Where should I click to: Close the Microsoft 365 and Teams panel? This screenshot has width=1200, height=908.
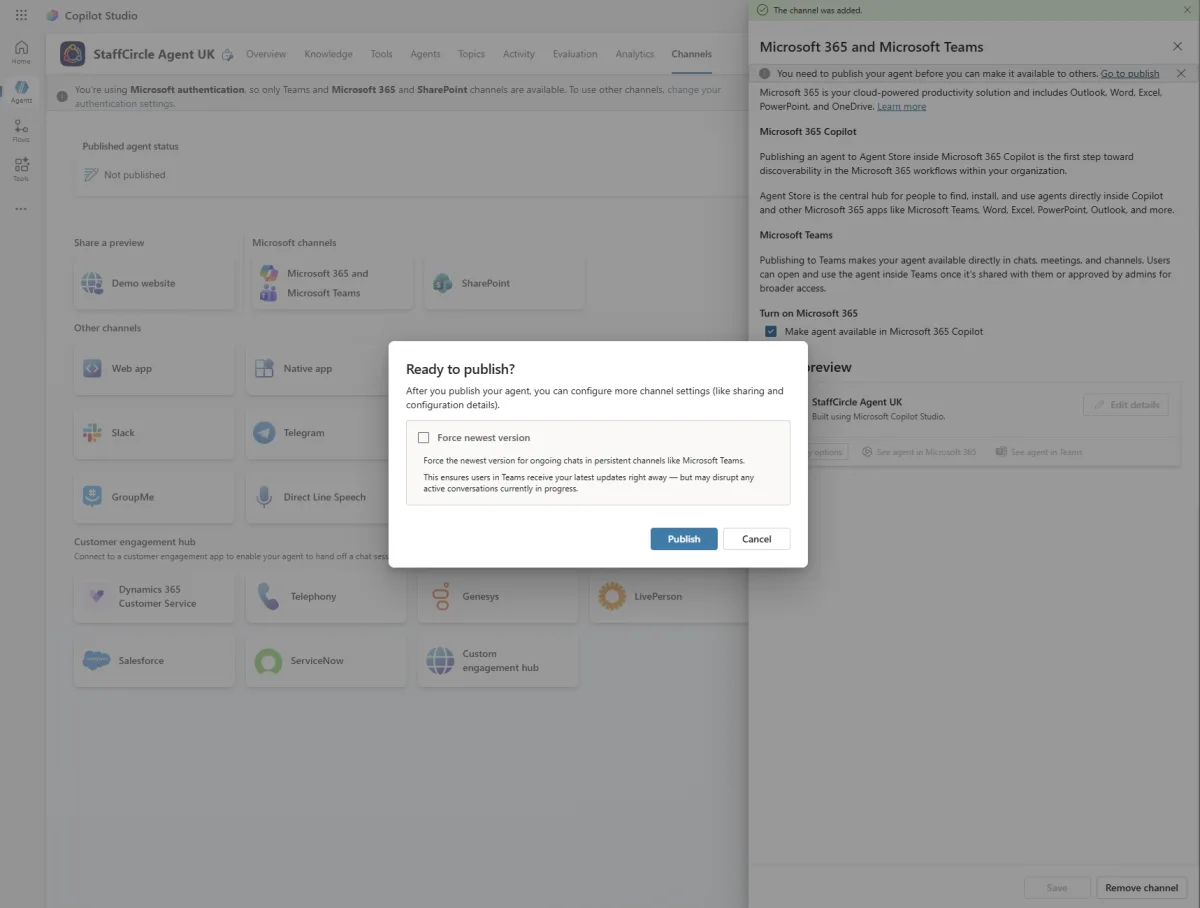click(x=1177, y=46)
